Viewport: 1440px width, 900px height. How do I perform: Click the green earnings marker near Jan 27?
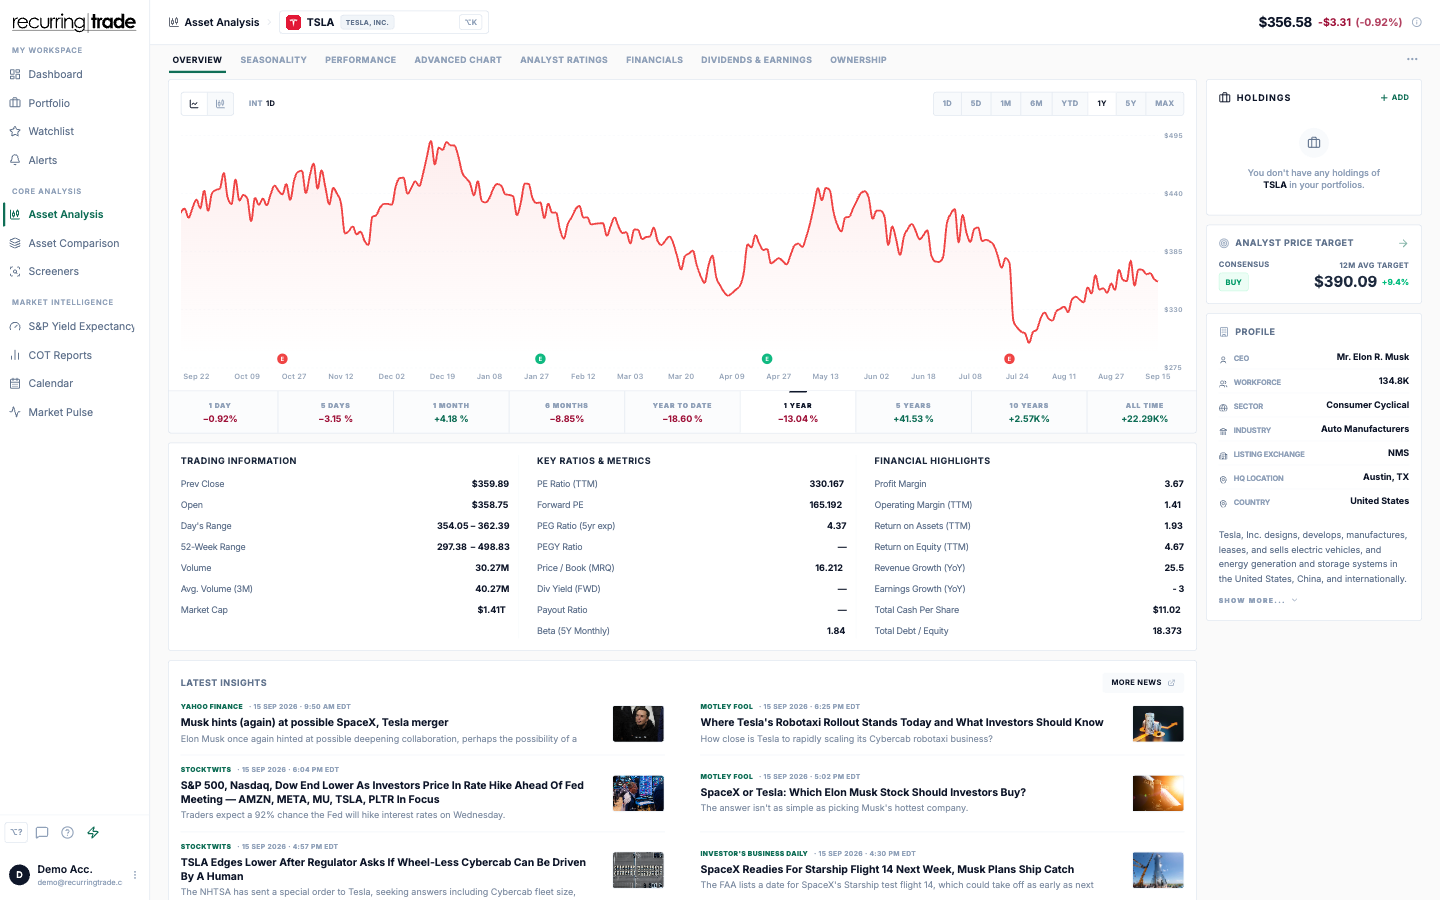[x=540, y=359]
